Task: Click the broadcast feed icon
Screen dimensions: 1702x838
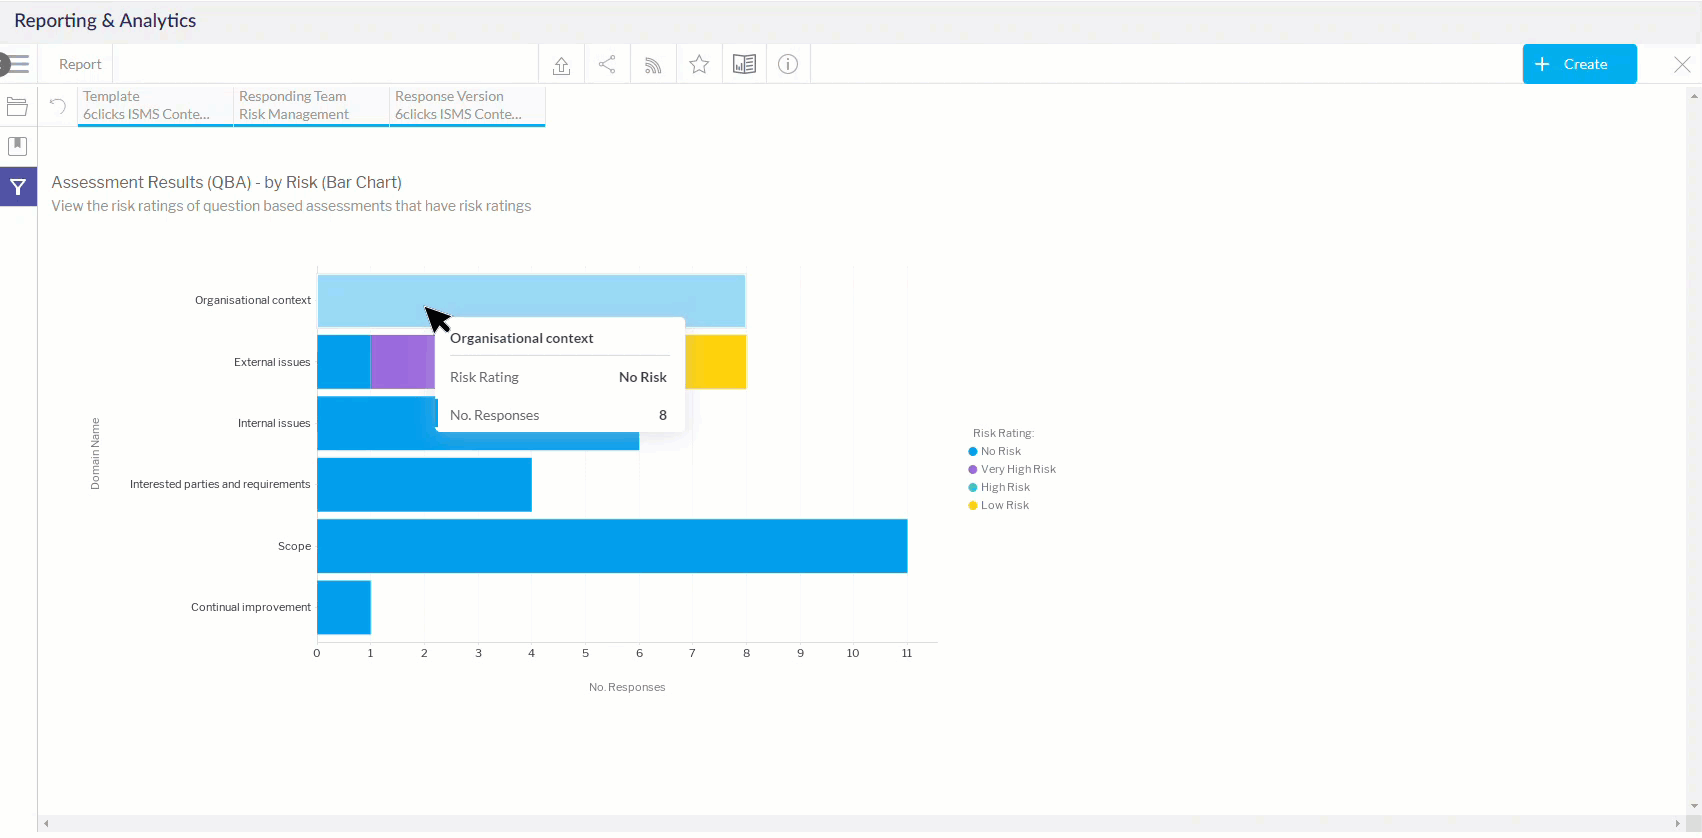Action: tap(653, 65)
